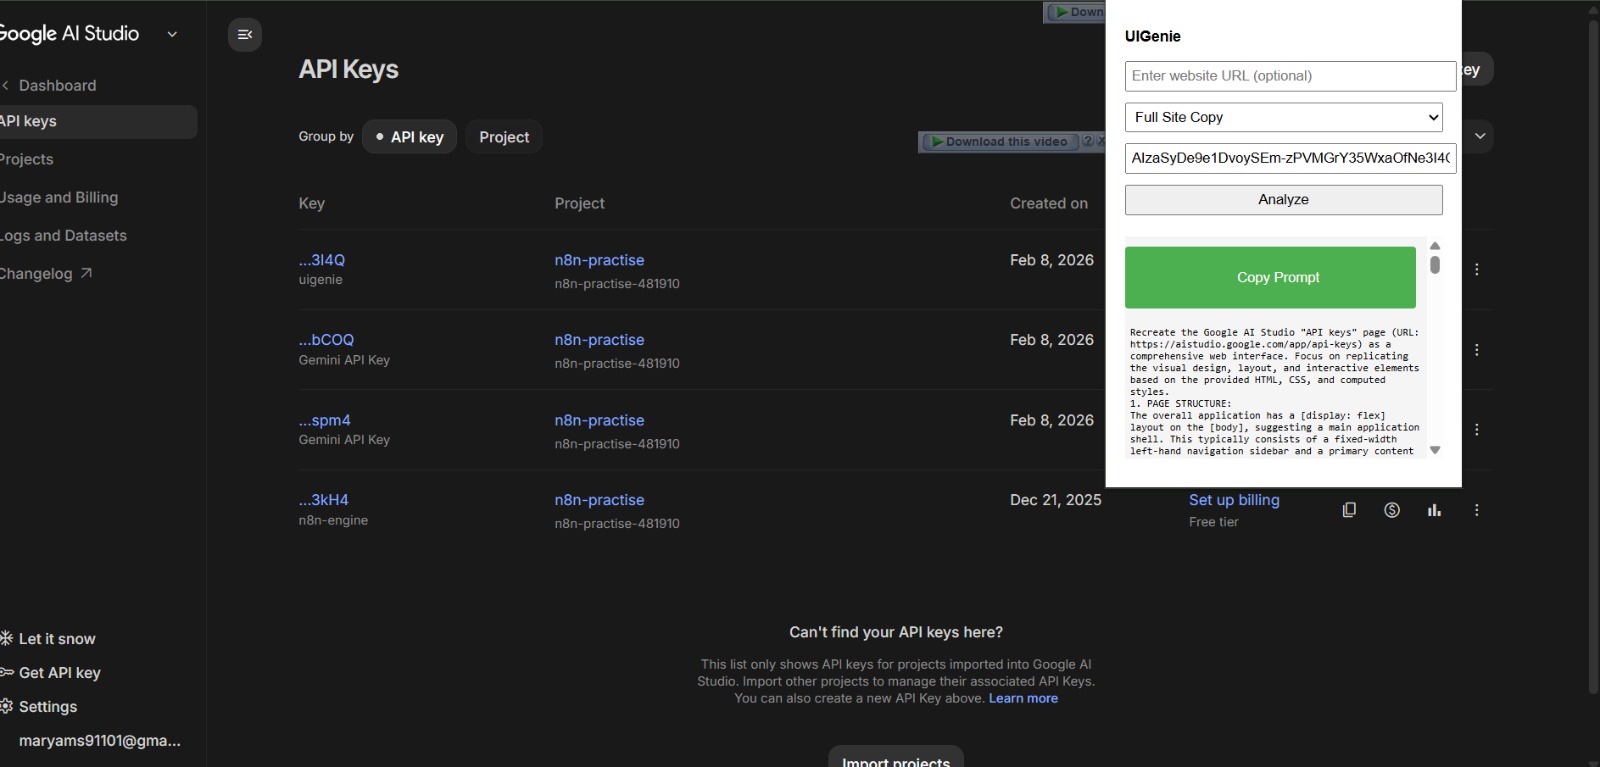Click the Dec 21, 2025 date cell
Image resolution: width=1600 pixels, height=767 pixels.
tap(1056, 500)
